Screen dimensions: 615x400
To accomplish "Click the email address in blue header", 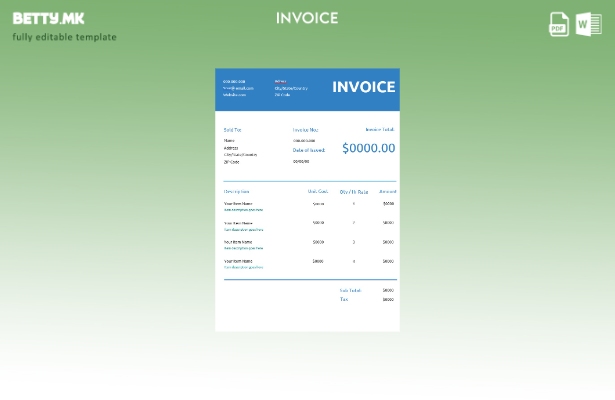I will 239,88.
